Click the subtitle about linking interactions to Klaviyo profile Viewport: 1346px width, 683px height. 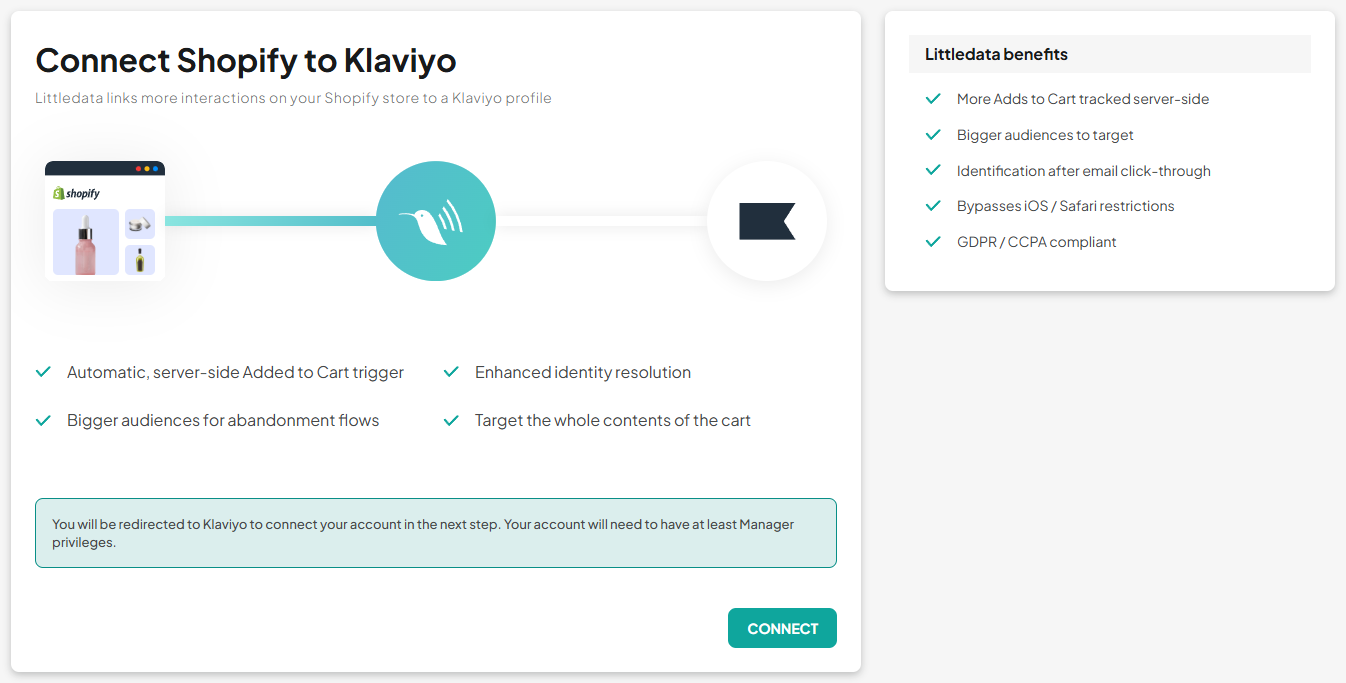point(293,98)
